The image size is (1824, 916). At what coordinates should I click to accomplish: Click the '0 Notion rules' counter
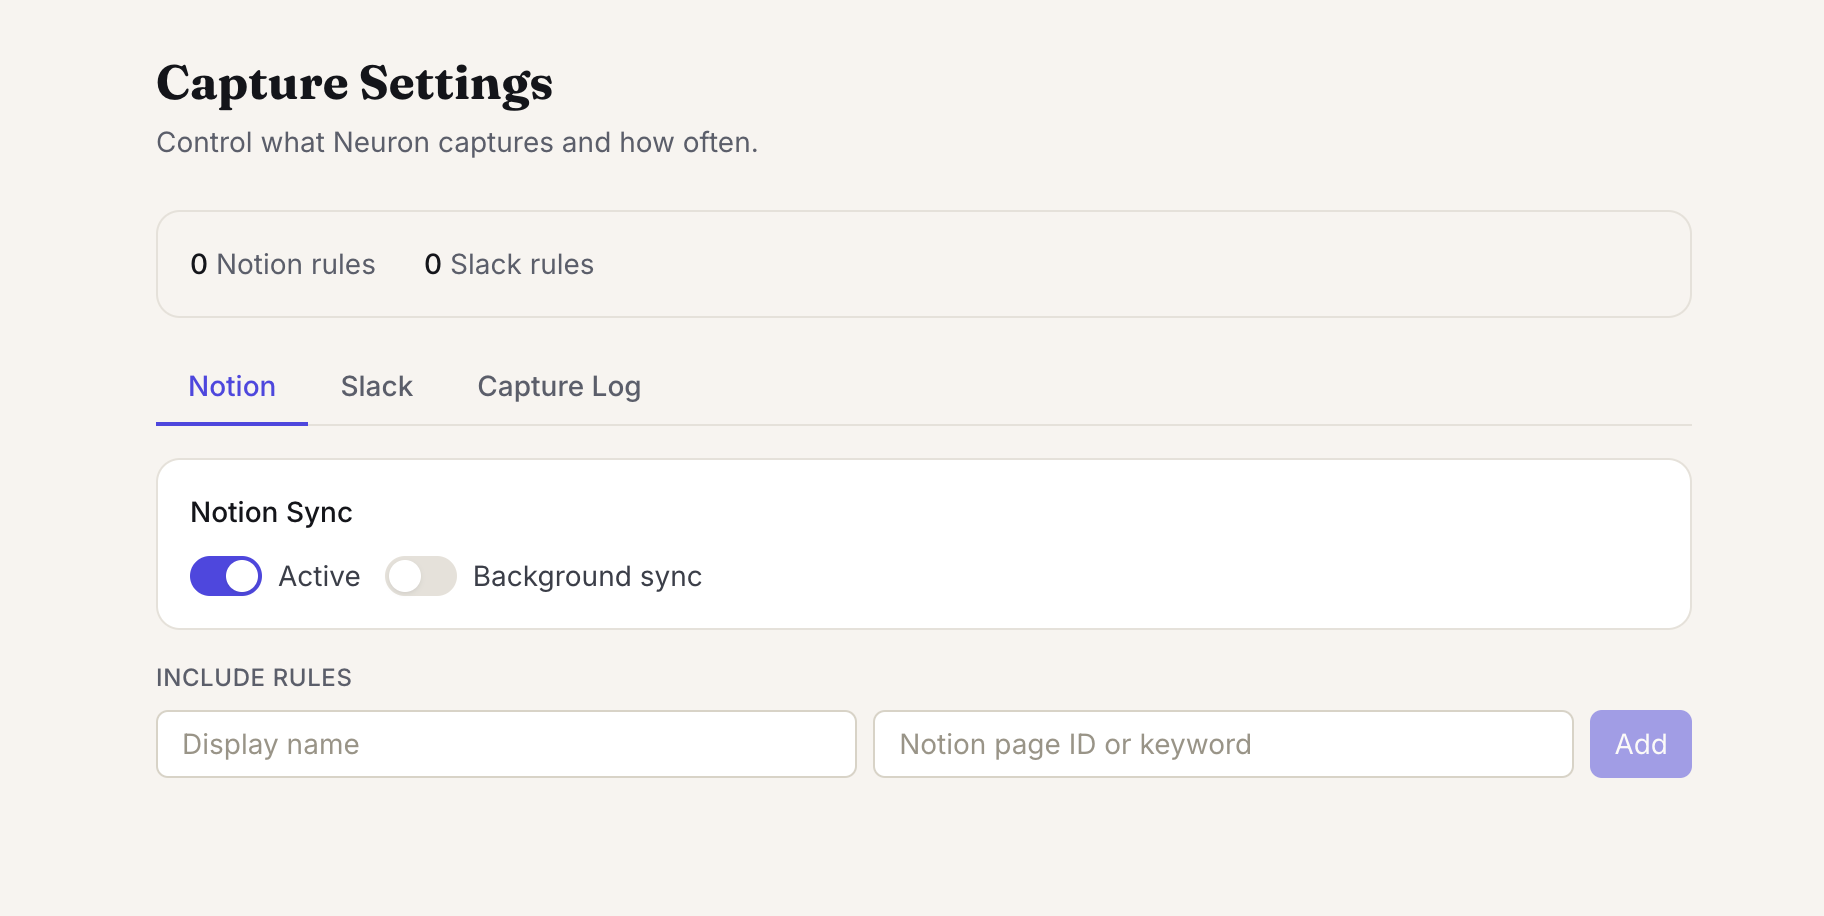coord(283,264)
